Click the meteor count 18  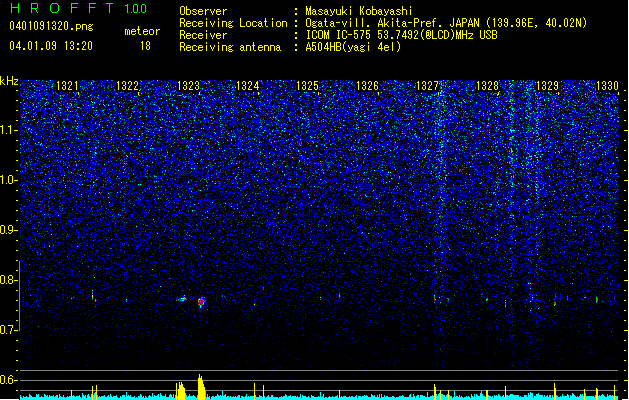pos(145,46)
